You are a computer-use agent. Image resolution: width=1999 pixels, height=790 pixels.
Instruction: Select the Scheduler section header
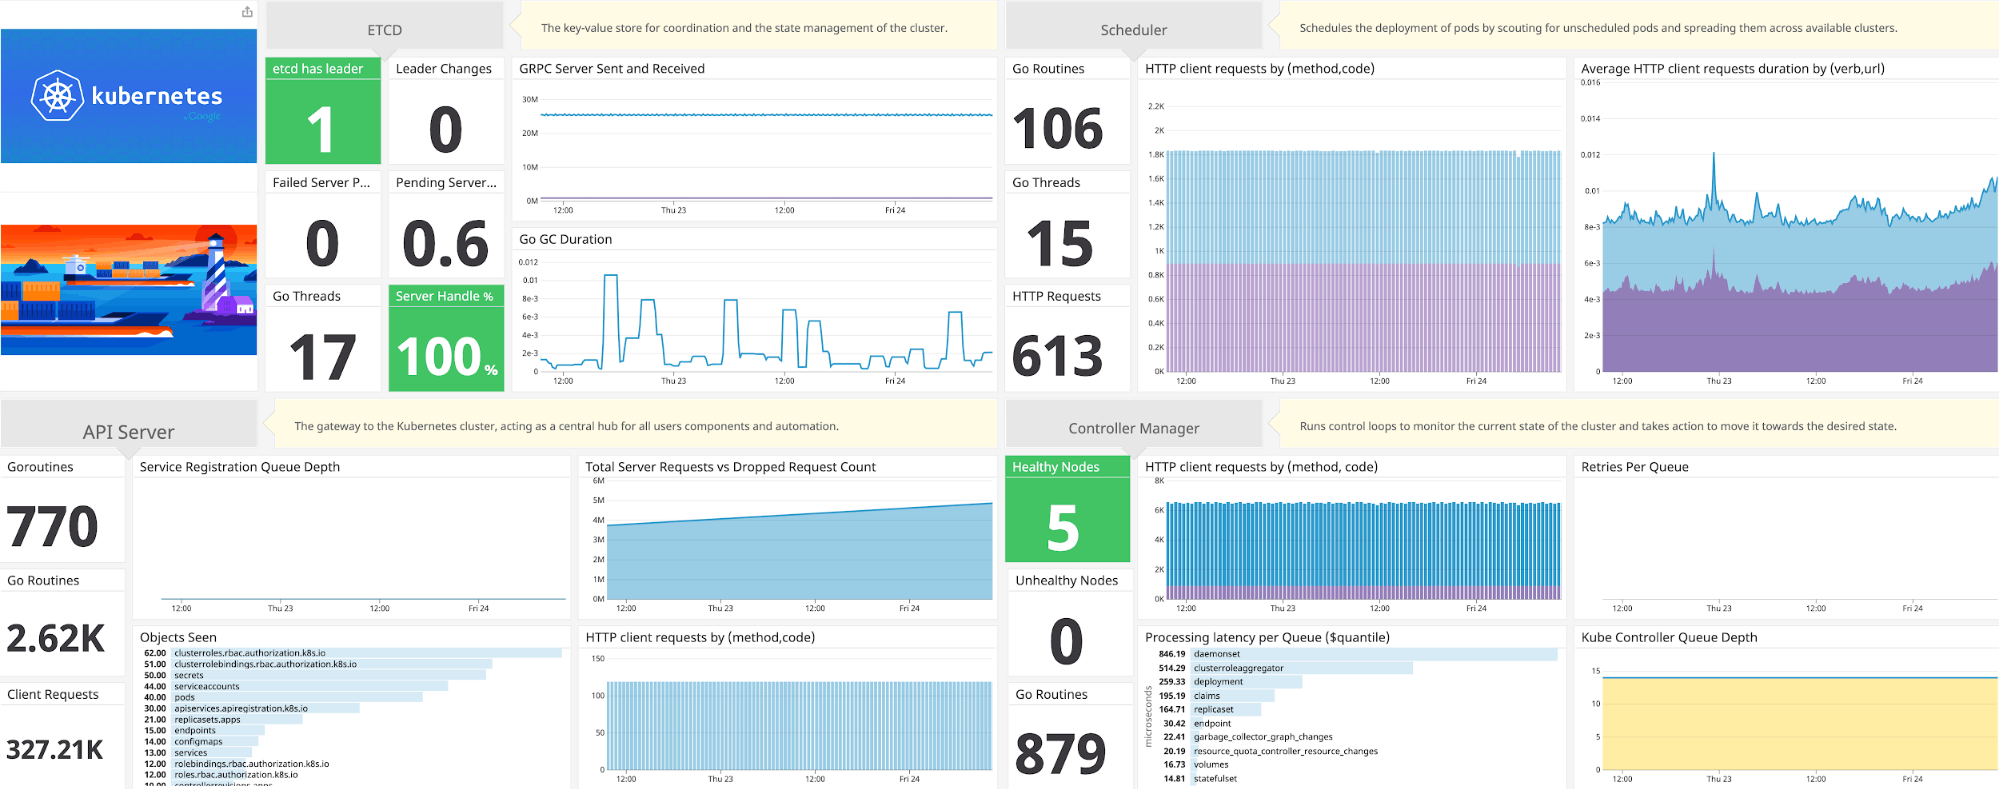click(x=1133, y=30)
